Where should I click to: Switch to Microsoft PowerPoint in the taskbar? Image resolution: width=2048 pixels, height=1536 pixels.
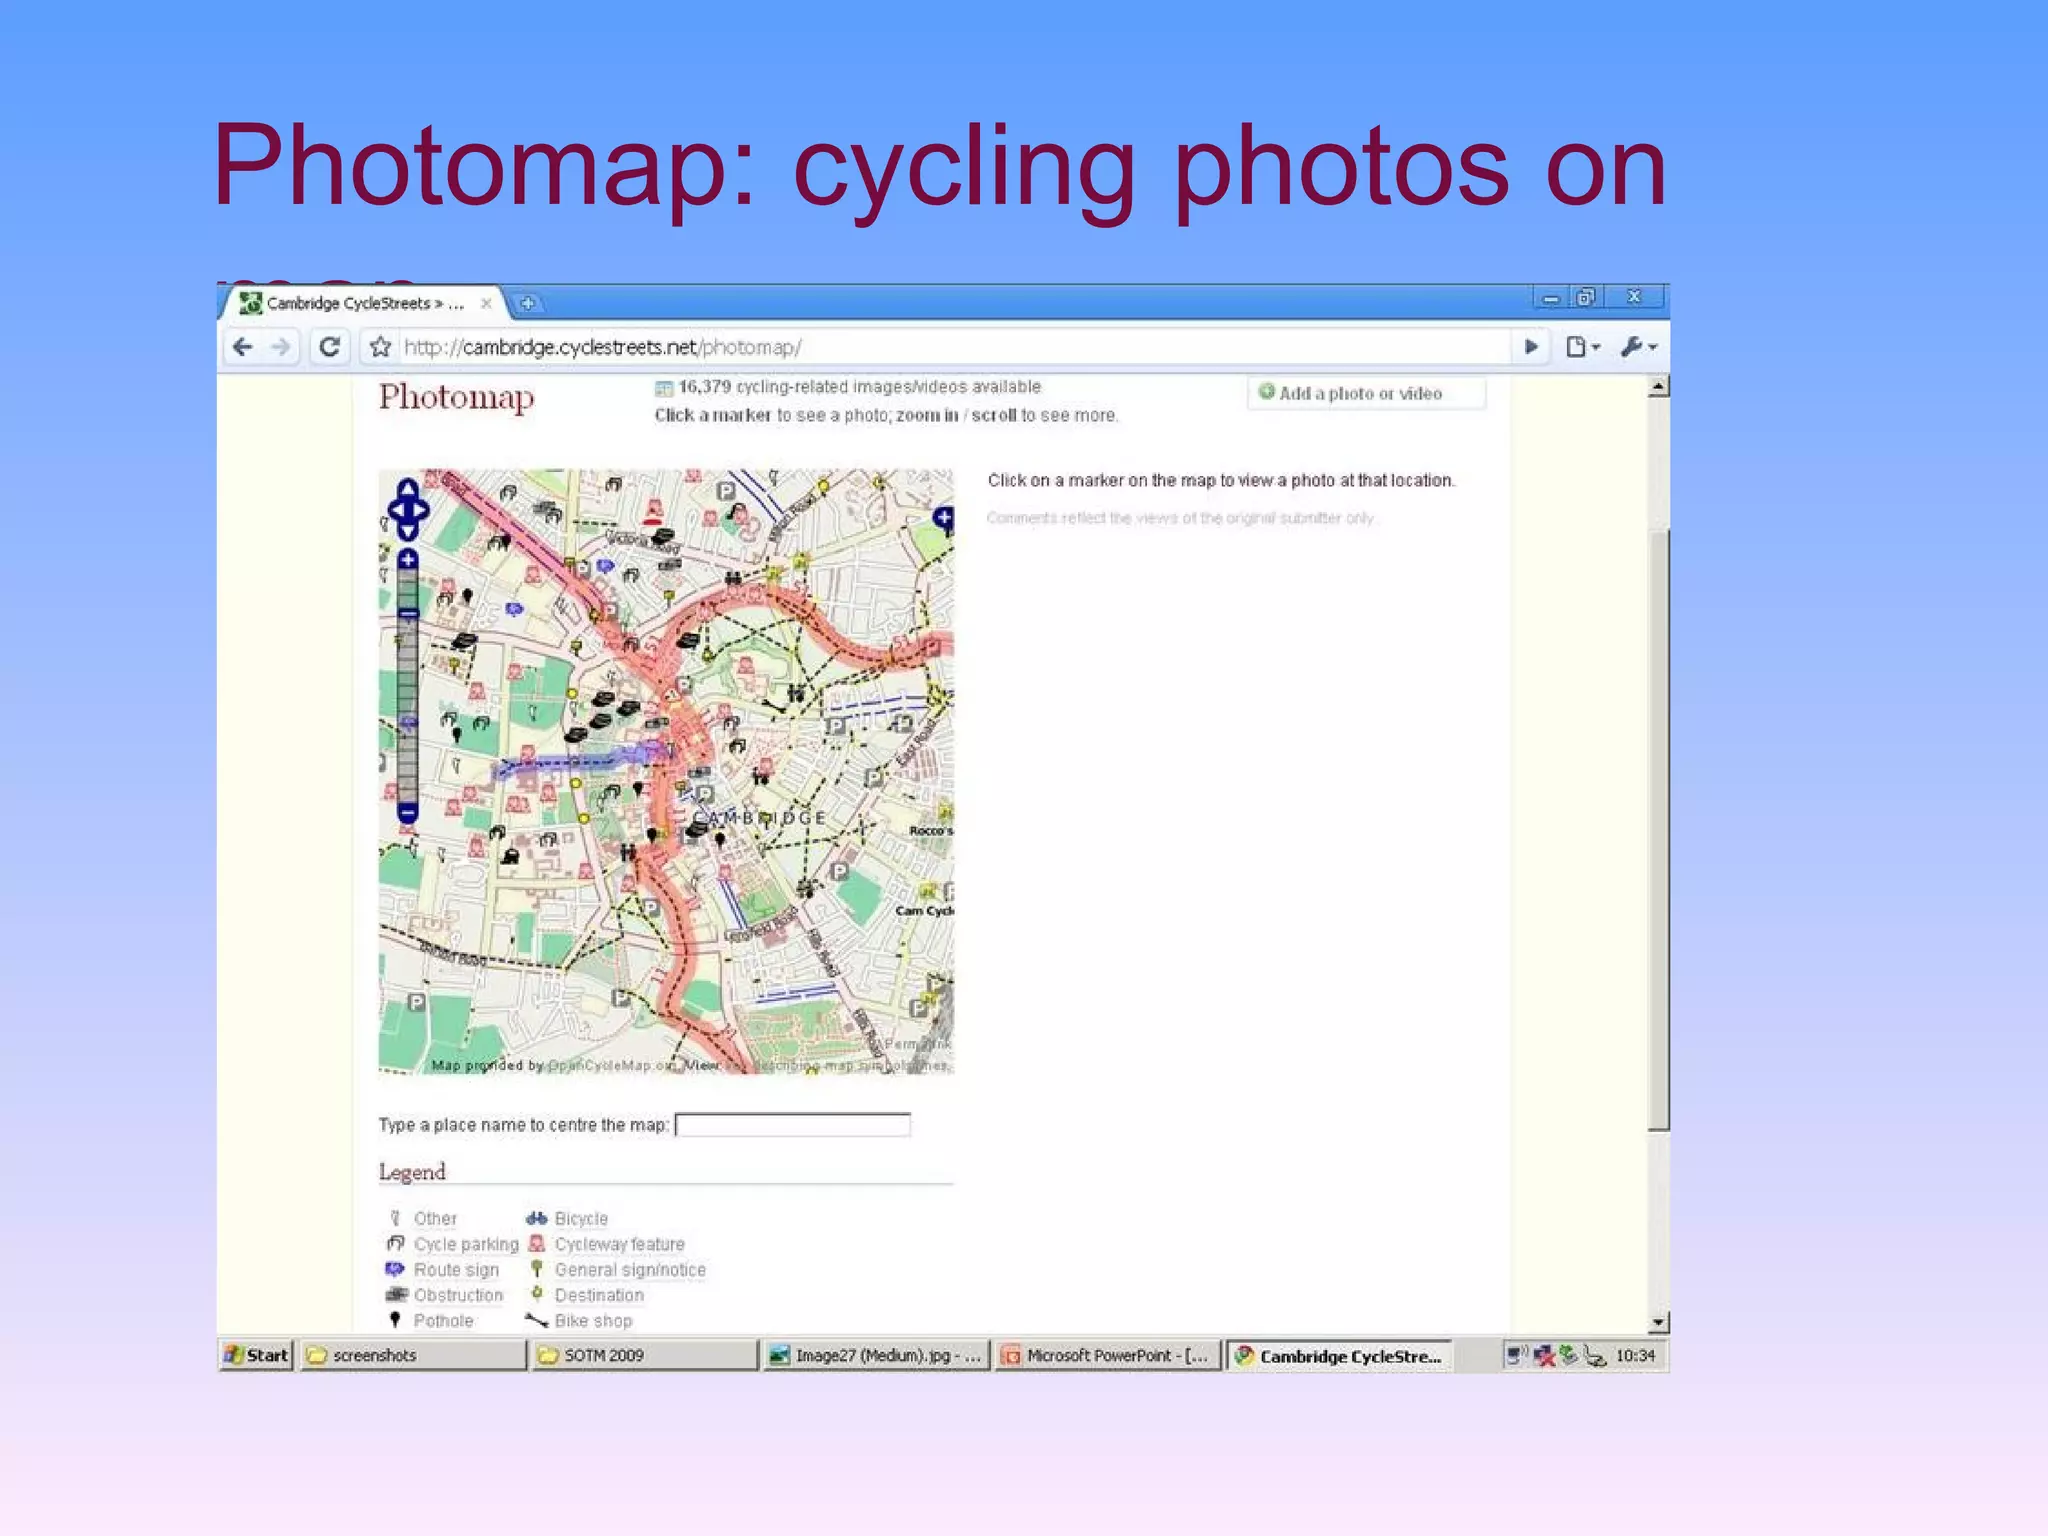click(1108, 1355)
